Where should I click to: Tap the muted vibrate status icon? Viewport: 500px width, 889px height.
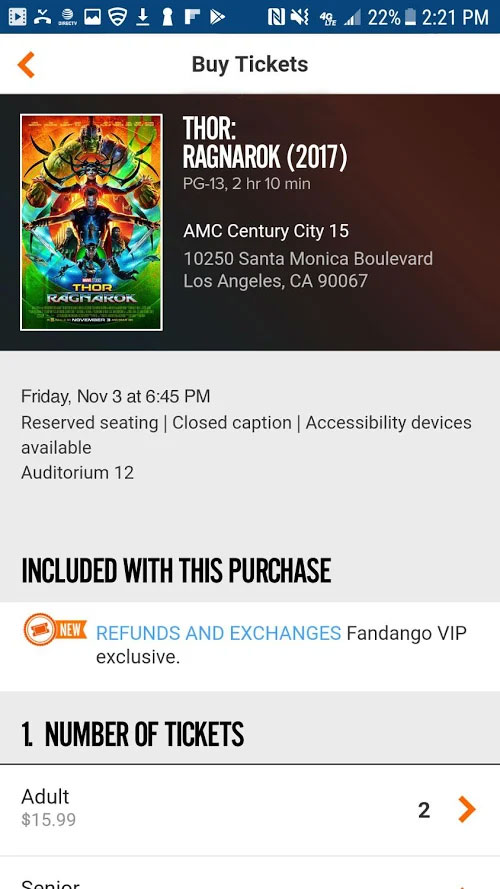click(299, 17)
